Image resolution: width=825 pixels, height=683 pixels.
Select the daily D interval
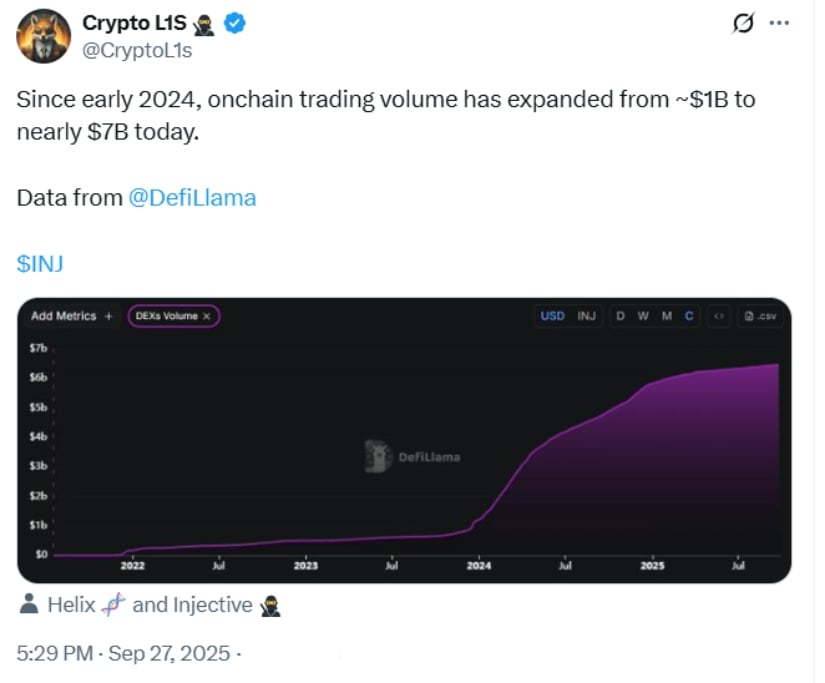pyautogui.click(x=620, y=316)
